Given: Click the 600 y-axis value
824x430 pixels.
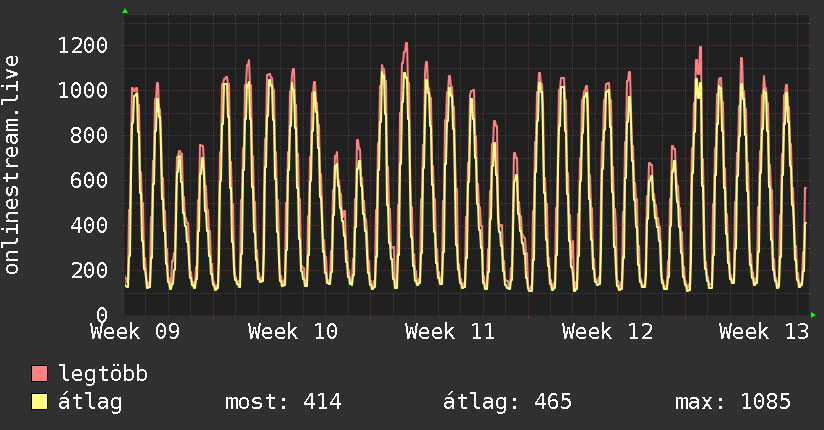Looking at the screenshot, I should 89,180.
